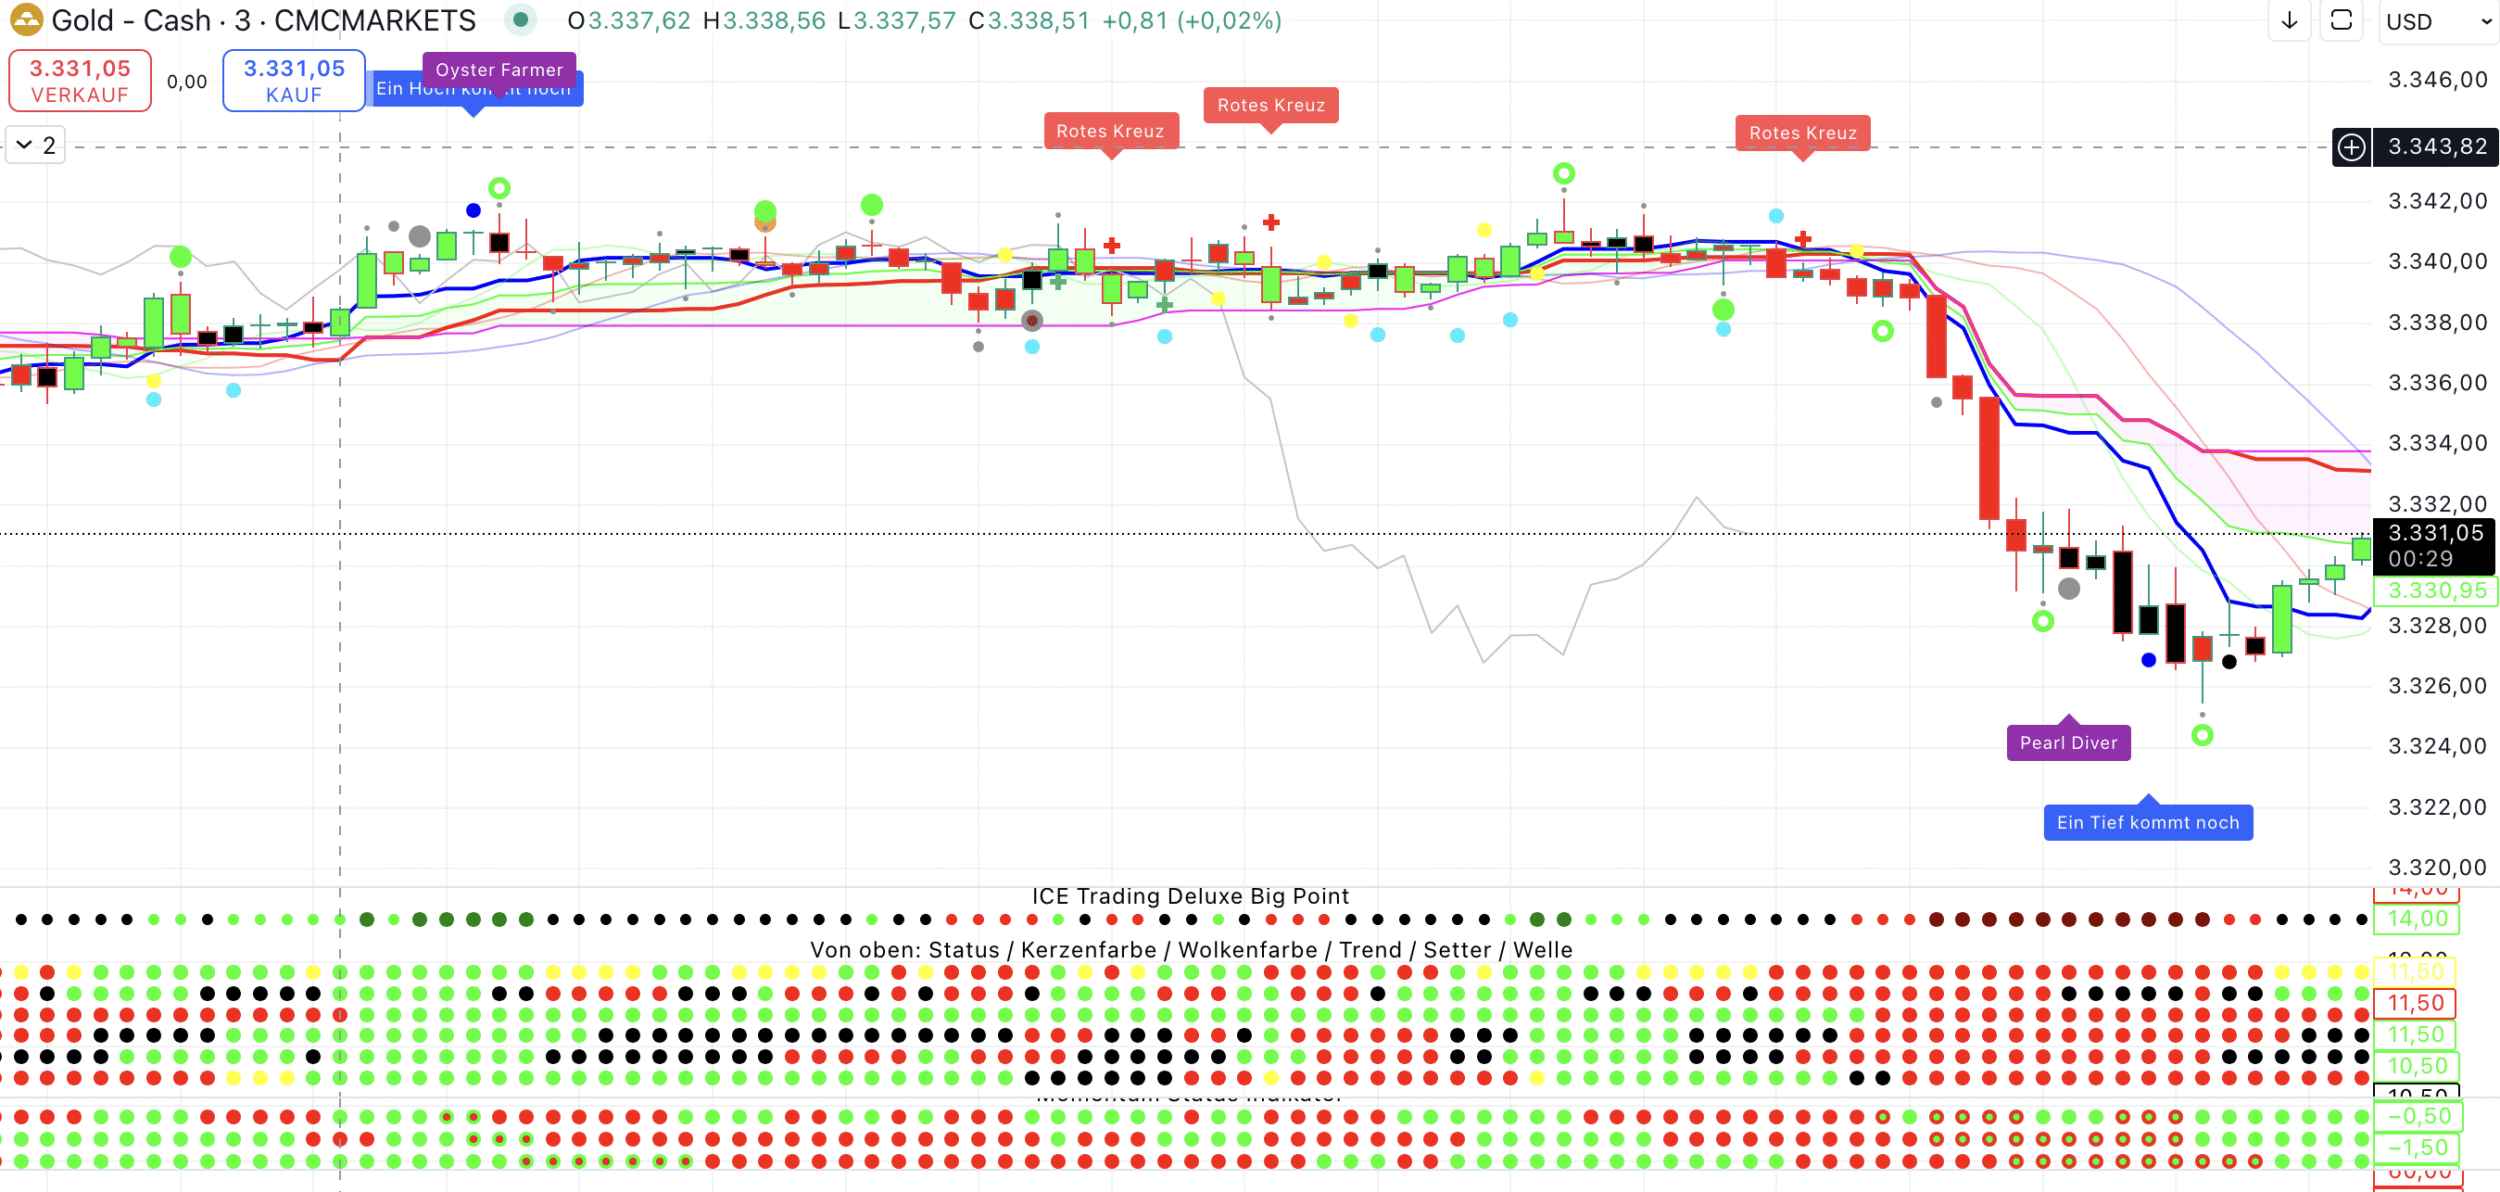Click the leftmost Rotes Kreuz marker
2500x1192 pixels.
pyautogui.click(x=1110, y=131)
